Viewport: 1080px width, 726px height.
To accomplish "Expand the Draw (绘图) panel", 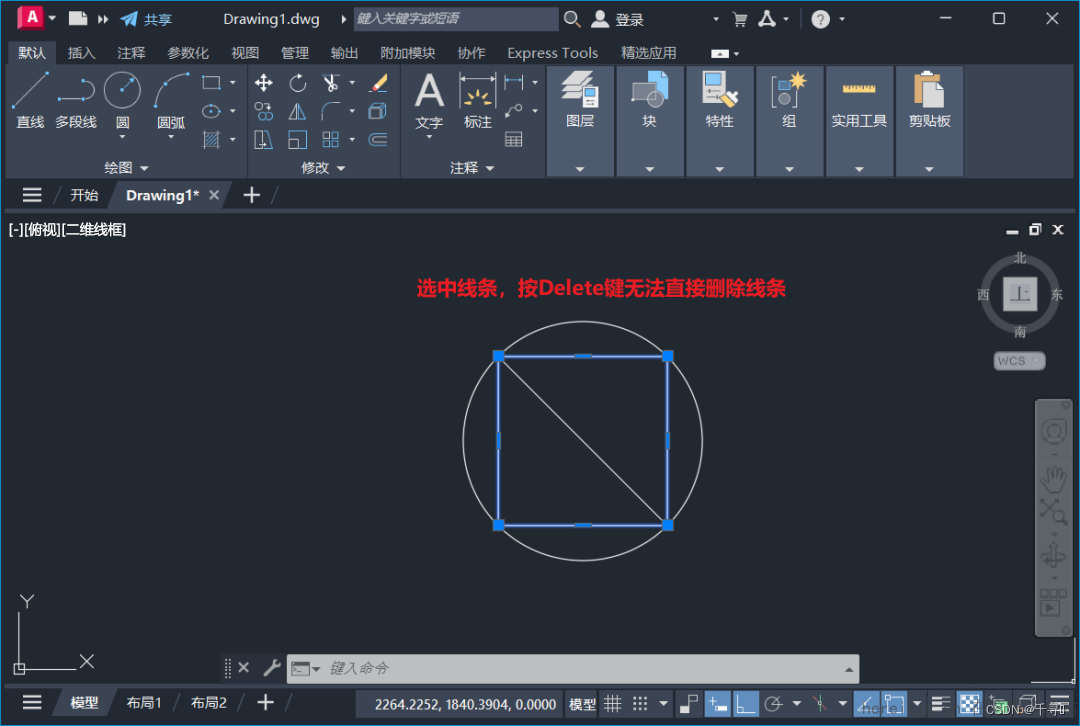I will click(x=126, y=167).
